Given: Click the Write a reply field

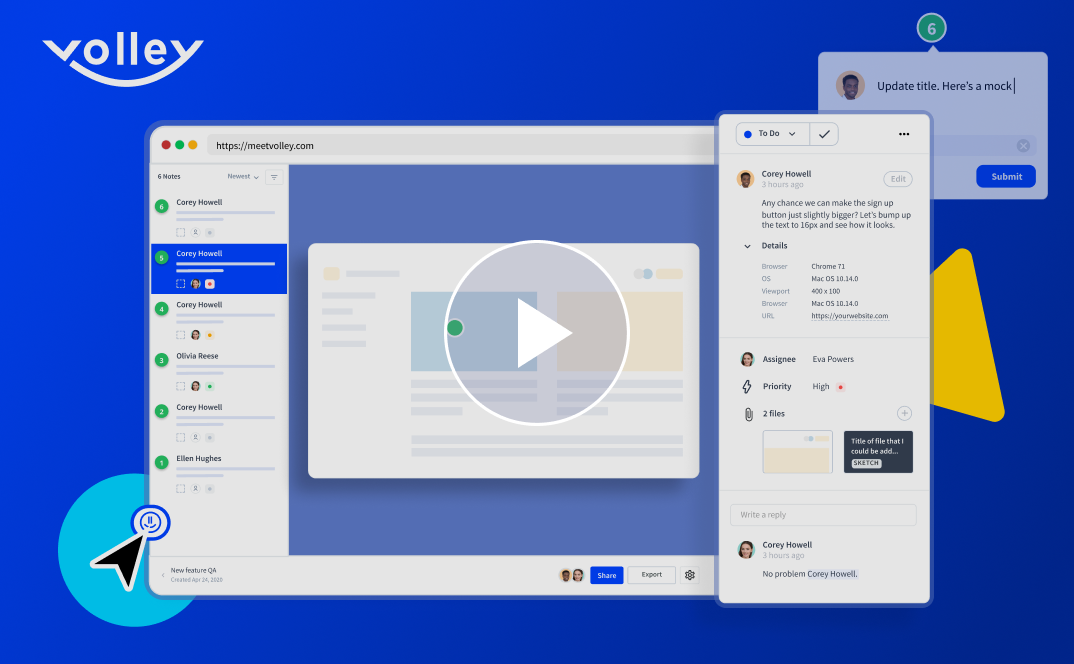Looking at the screenshot, I should click(x=823, y=515).
